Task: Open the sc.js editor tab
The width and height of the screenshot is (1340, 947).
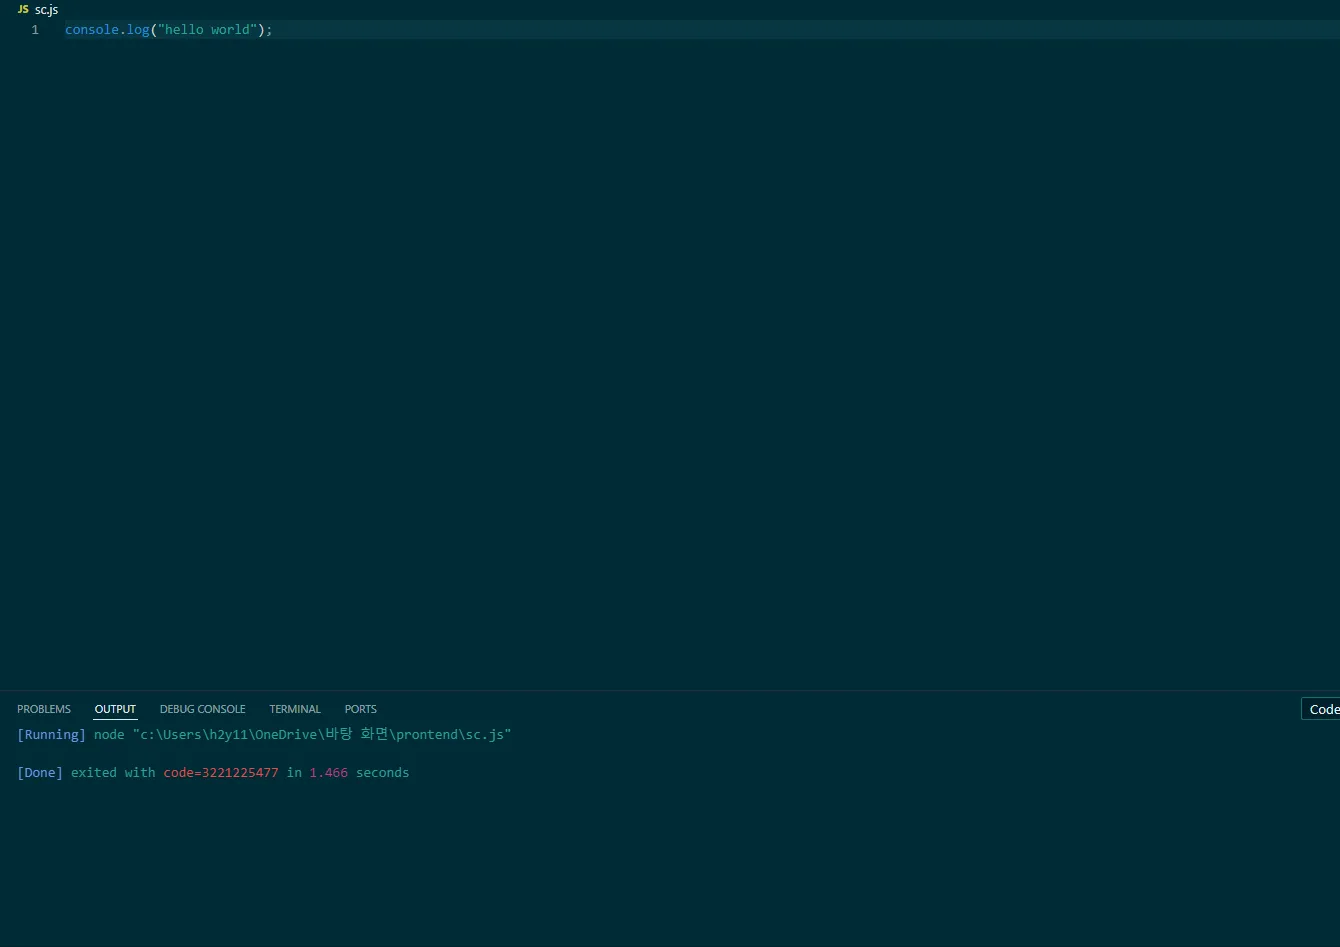Action: pos(38,10)
